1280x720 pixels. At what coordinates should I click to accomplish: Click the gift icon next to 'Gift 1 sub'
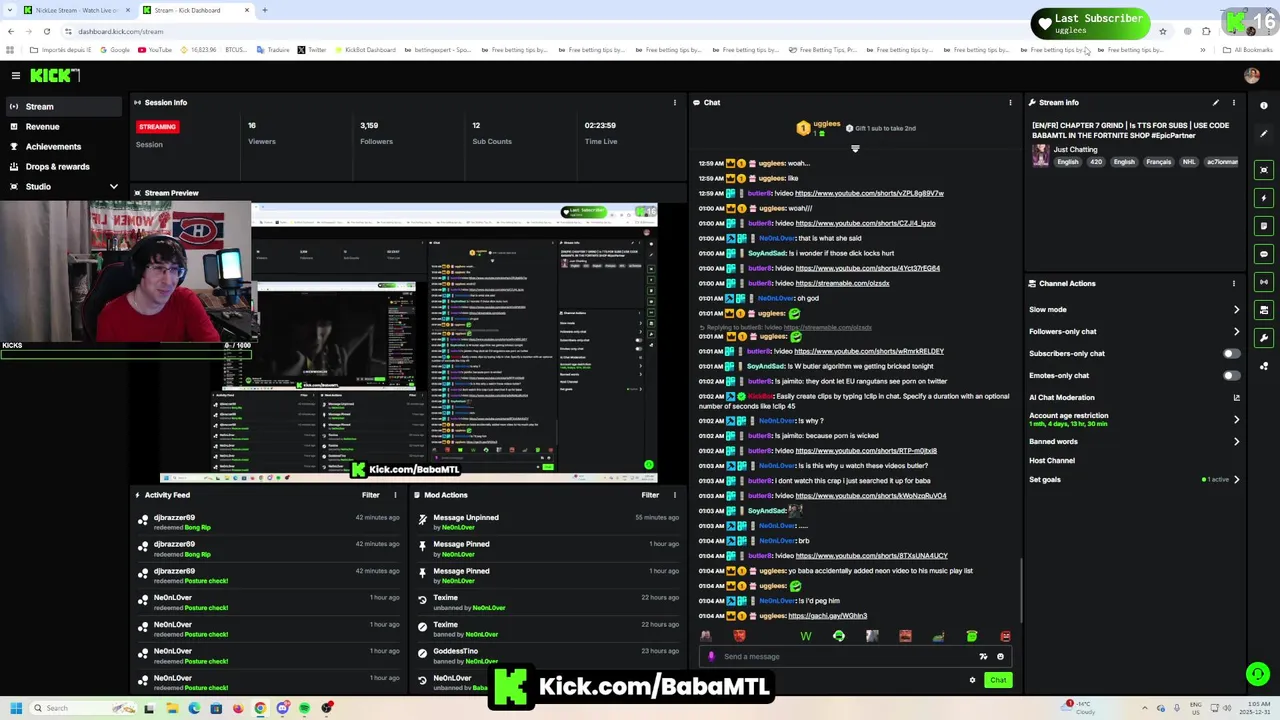click(849, 128)
